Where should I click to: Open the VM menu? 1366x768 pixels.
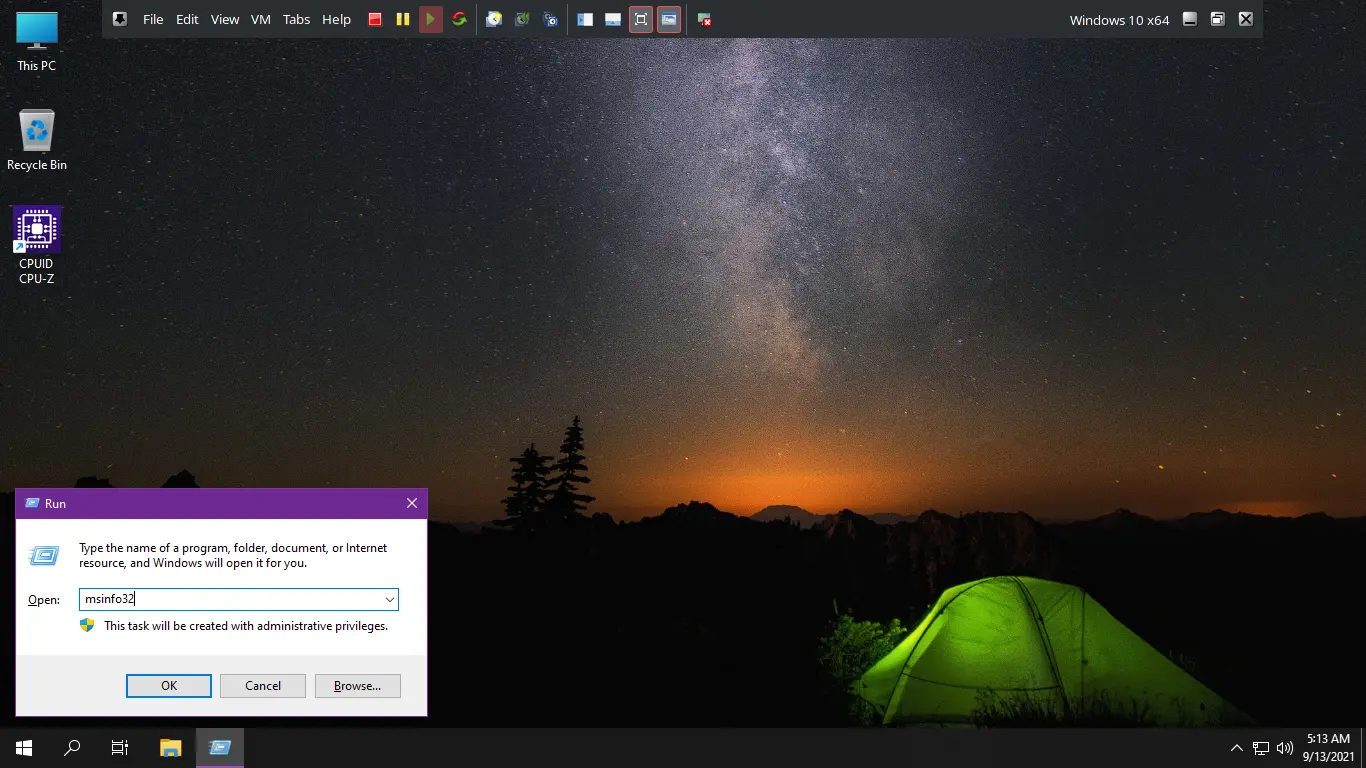[261, 19]
